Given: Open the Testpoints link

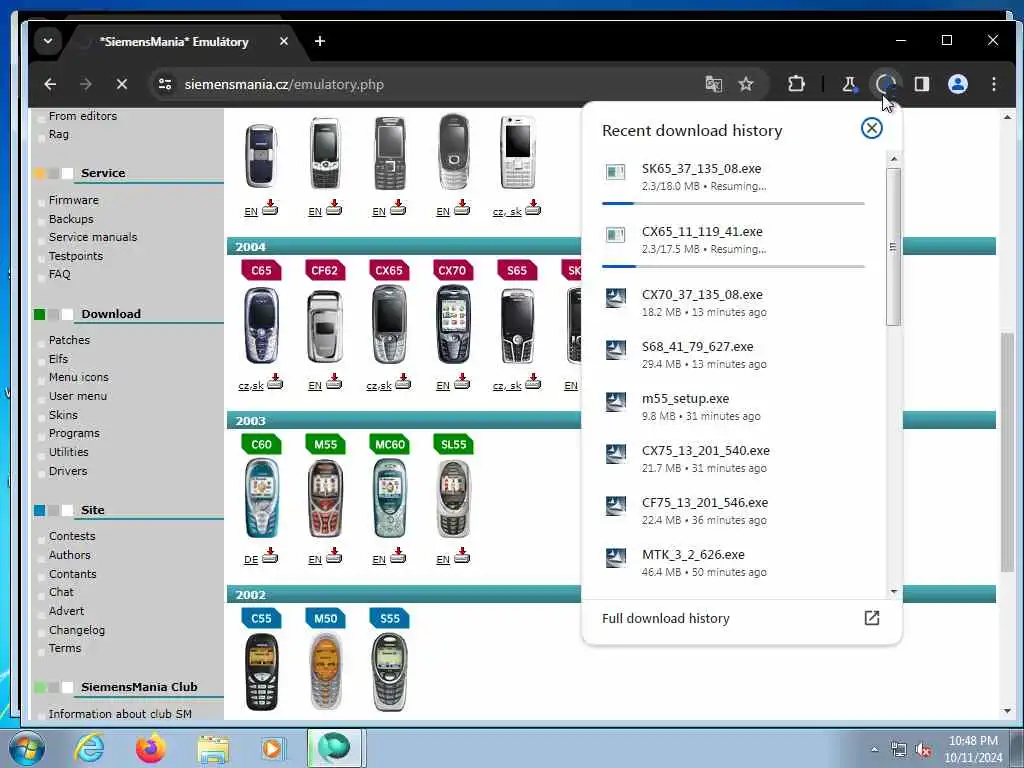Looking at the screenshot, I should (76, 256).
